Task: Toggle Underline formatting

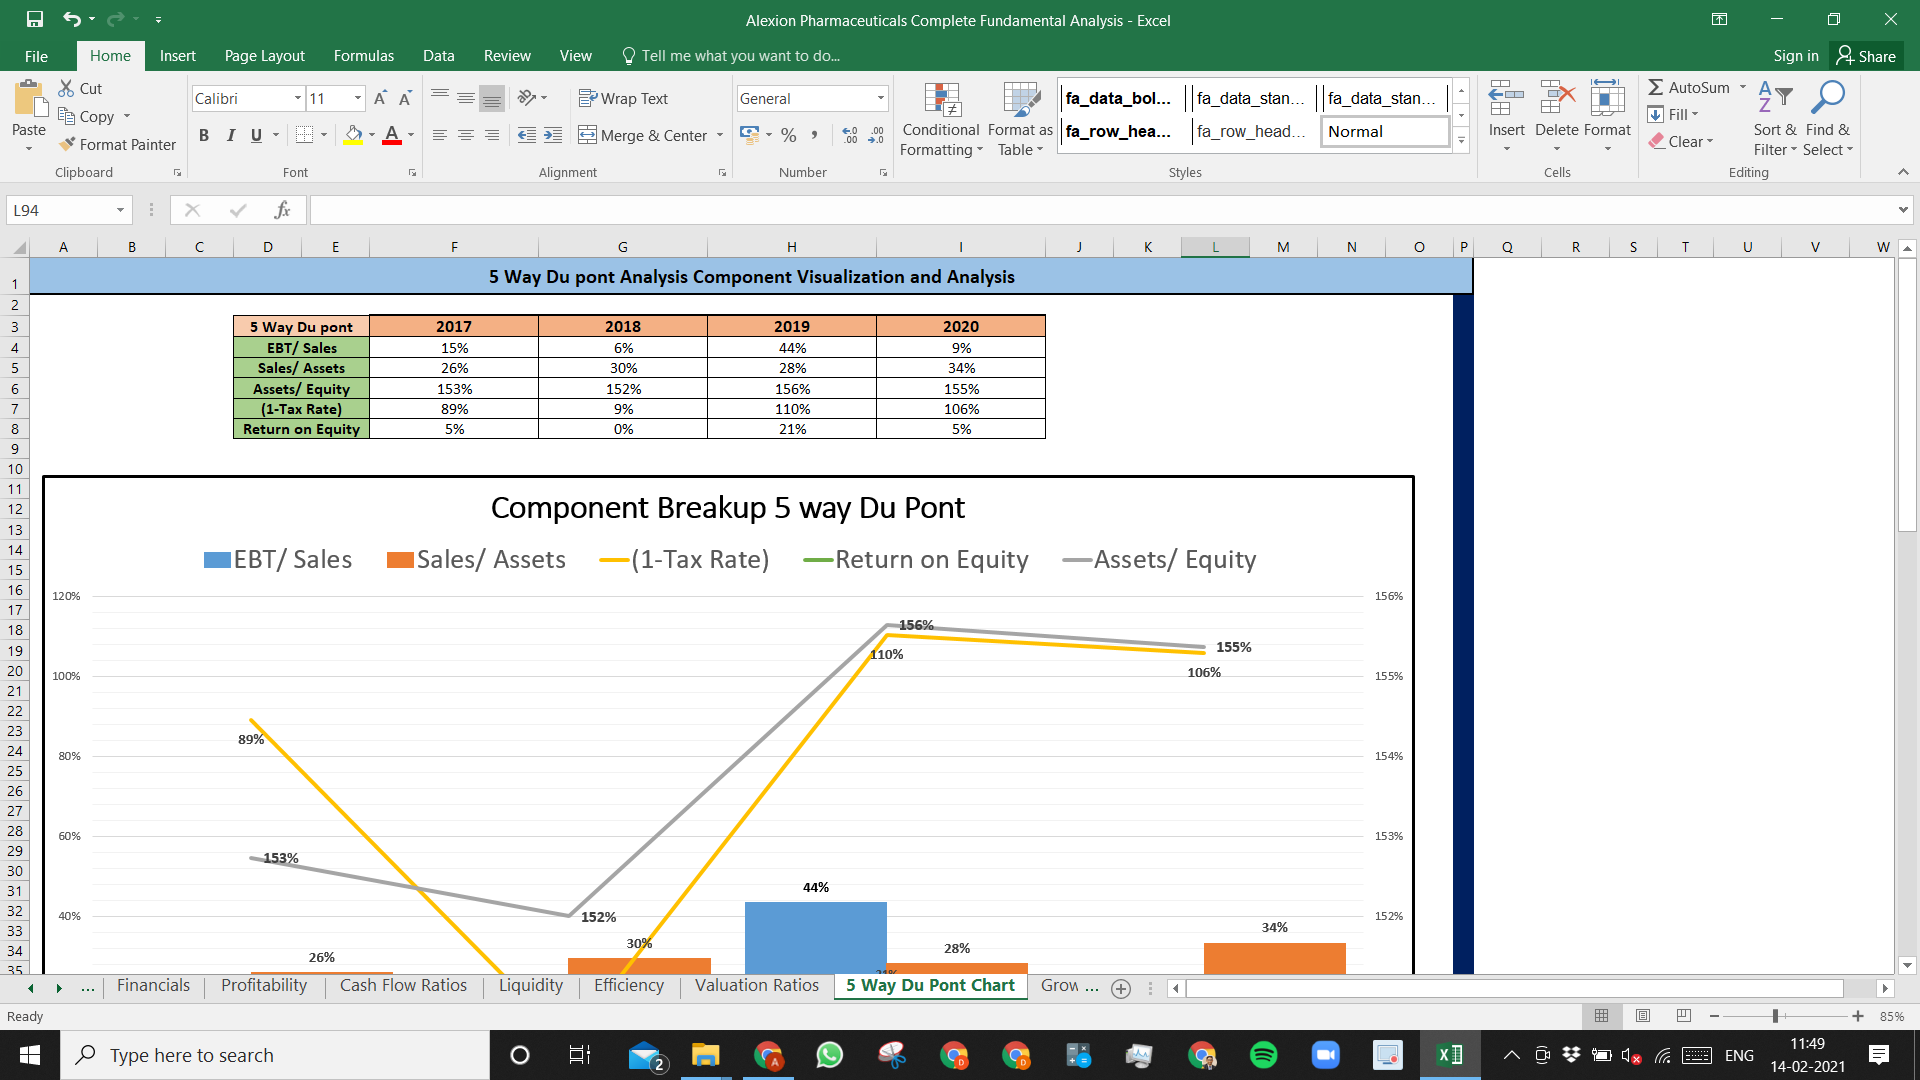Action: 257,135
